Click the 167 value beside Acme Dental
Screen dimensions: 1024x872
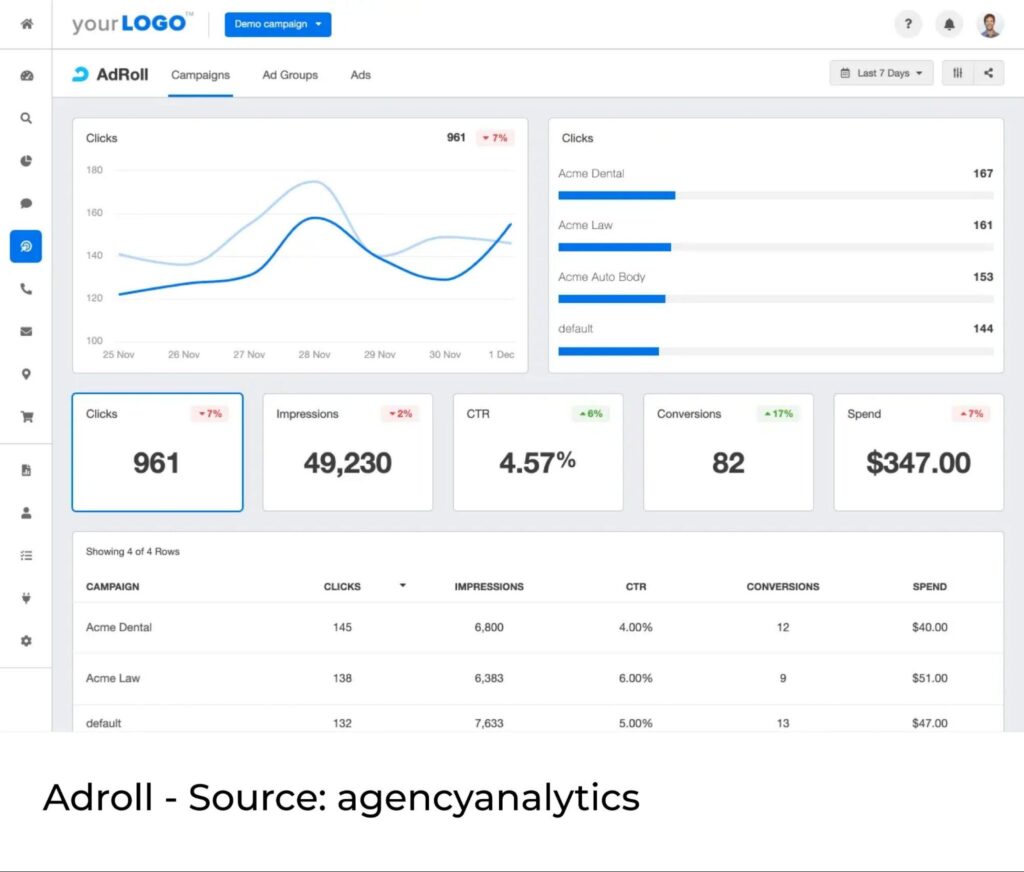point(983,173)
